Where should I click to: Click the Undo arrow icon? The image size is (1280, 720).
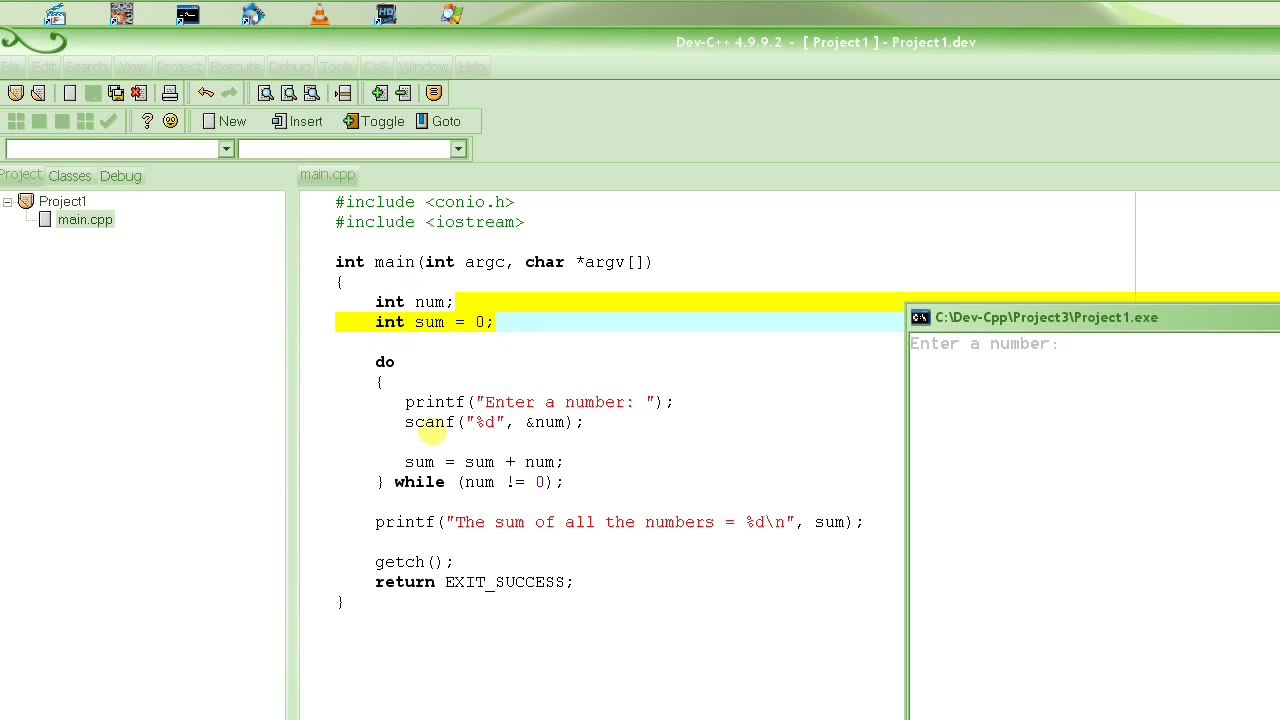click(206, 93)
